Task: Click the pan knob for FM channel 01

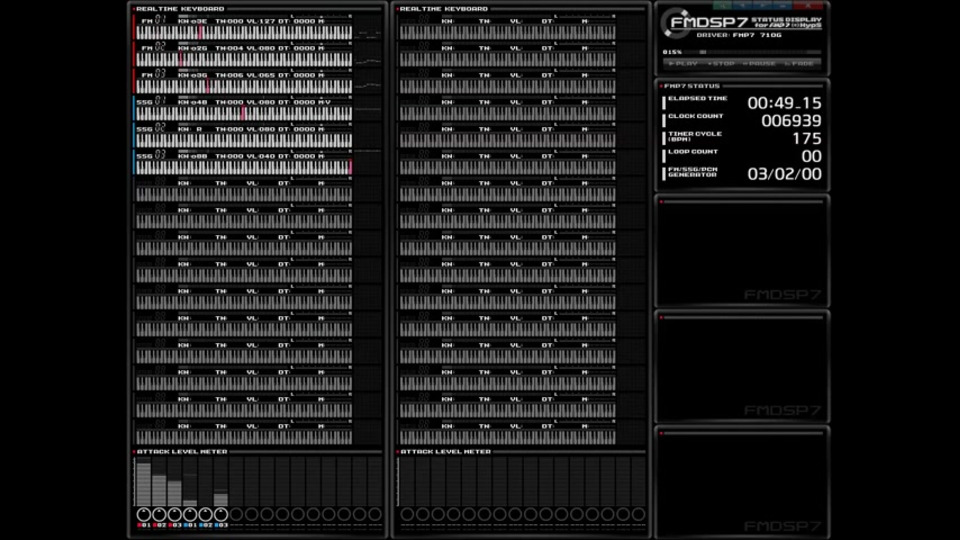Action: [144, 514]
